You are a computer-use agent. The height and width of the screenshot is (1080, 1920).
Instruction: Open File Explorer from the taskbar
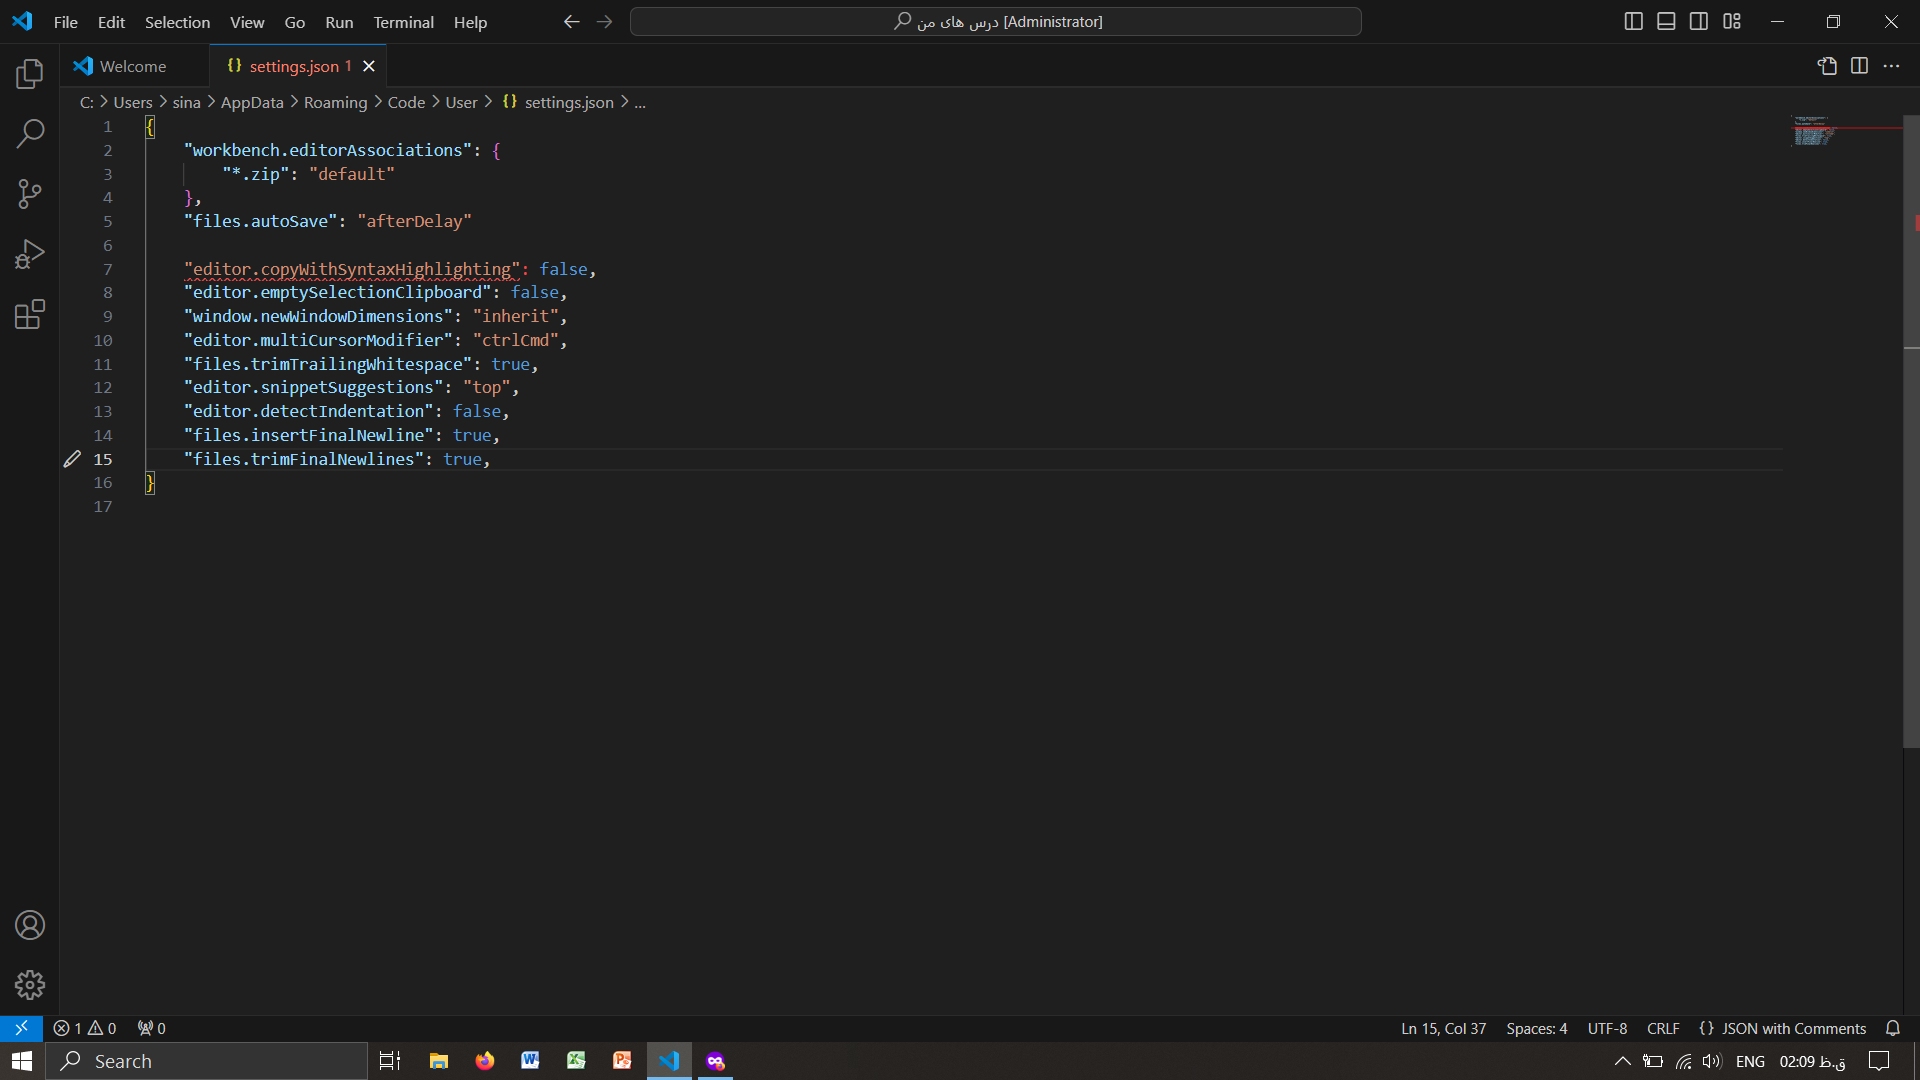(438, 1061)
